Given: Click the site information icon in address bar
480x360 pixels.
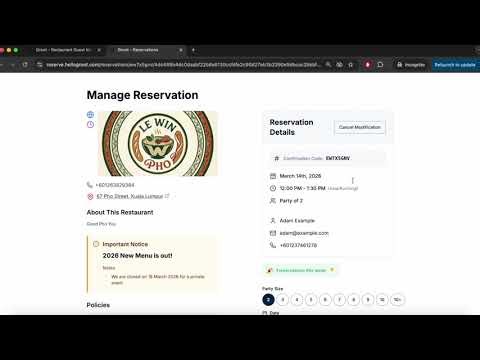Looking at the screenshot, I should (40, 65).
